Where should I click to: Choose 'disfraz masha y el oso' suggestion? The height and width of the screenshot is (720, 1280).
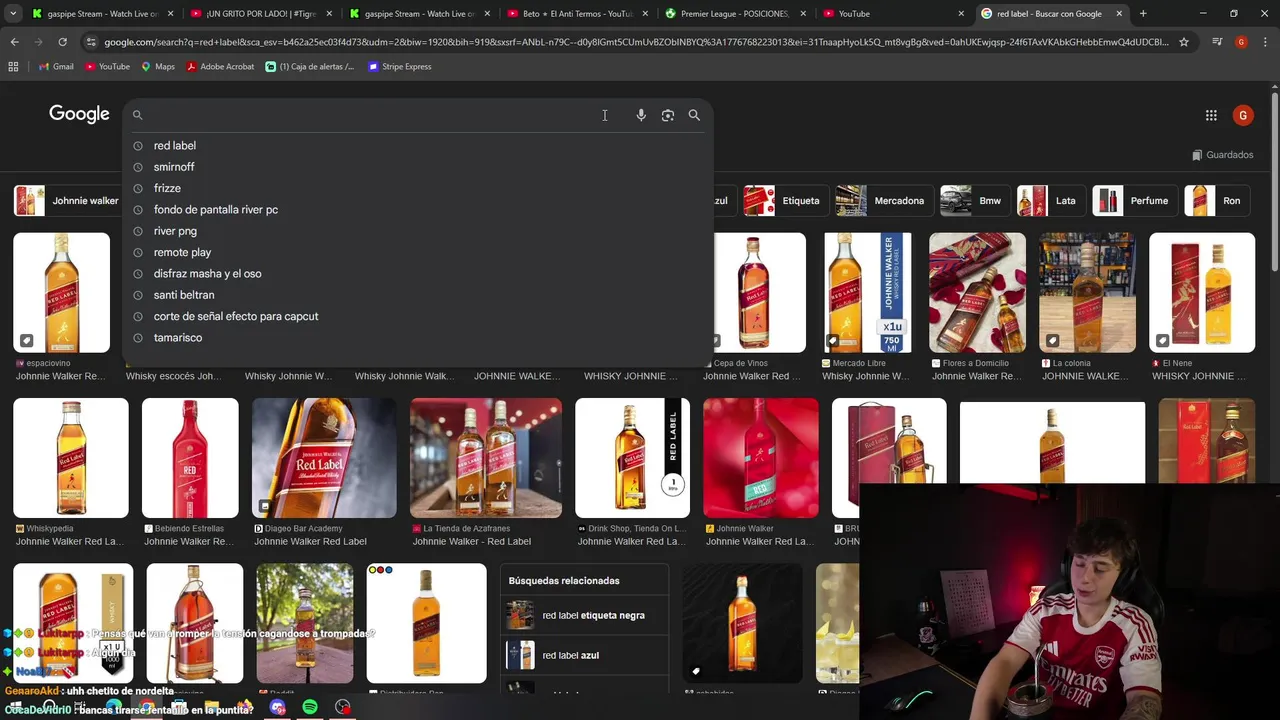point(418,274)
